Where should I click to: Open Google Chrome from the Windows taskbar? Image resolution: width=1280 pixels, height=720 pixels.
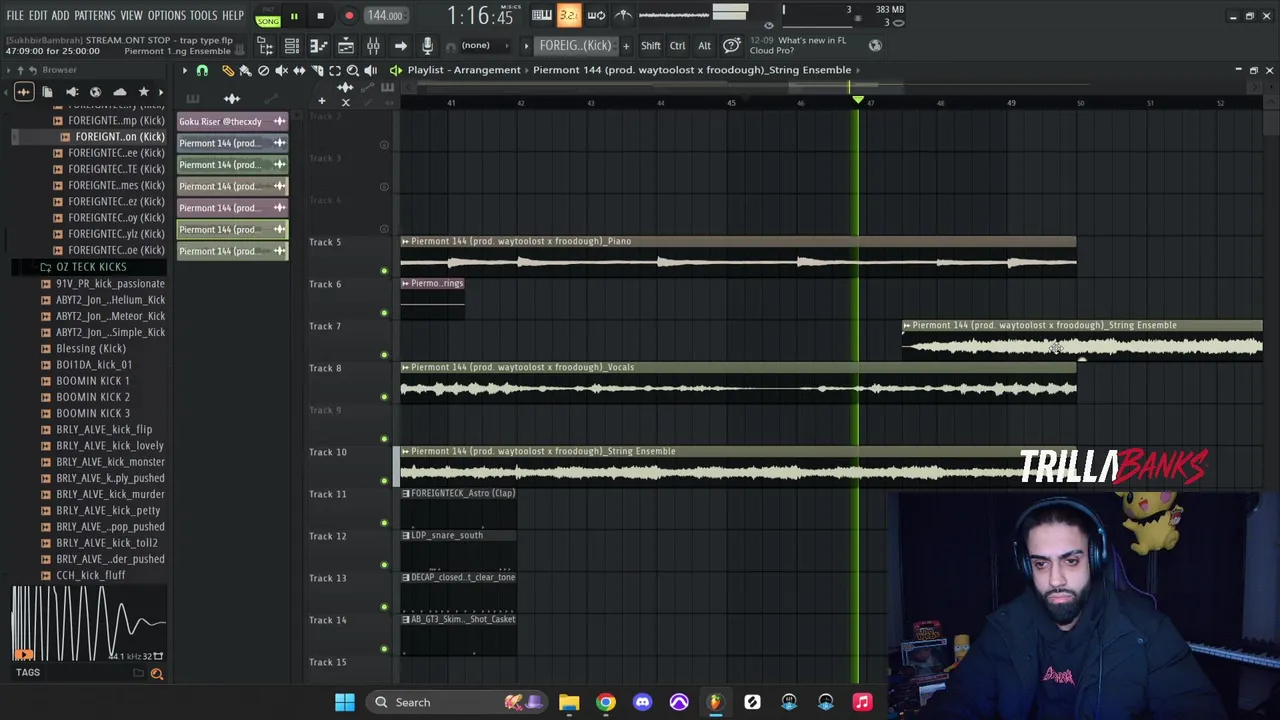pos(605,702)
